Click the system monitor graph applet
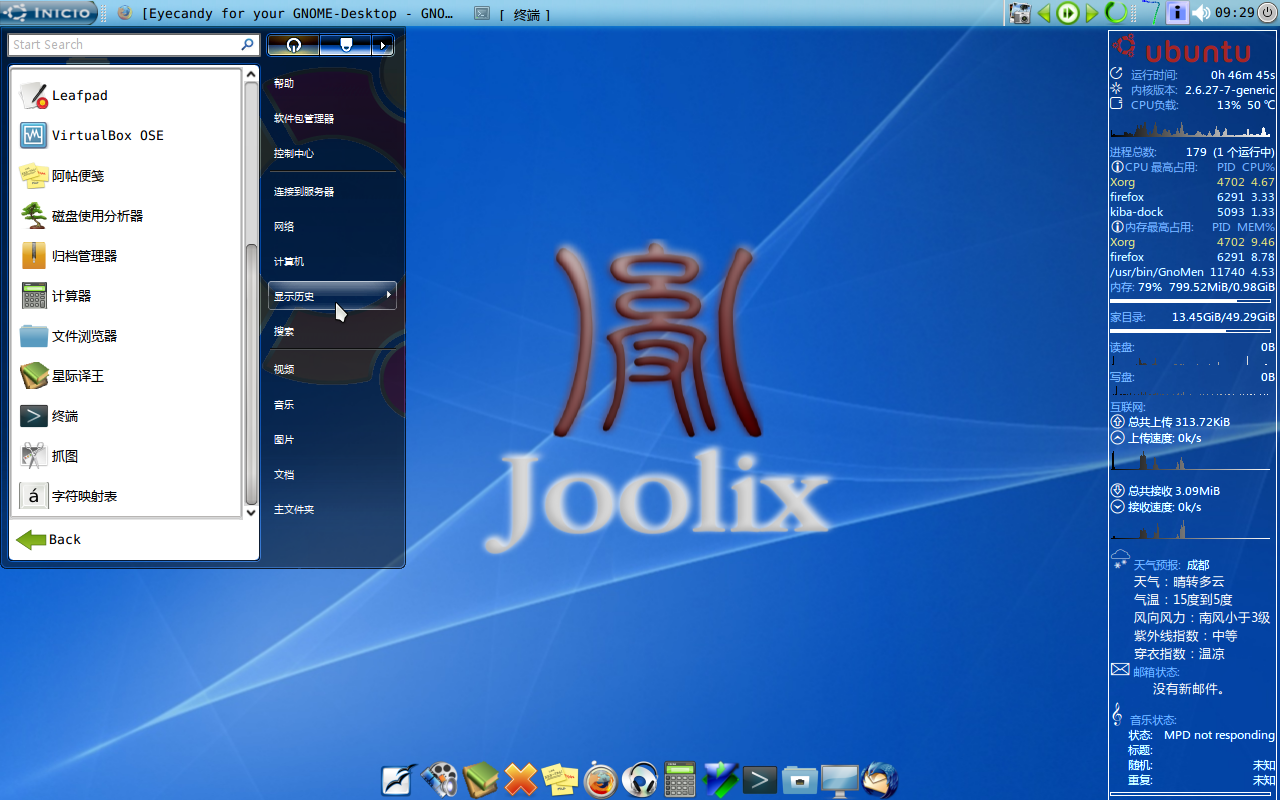This screenshot has width=1280, height=800. tap(1150, 13)
